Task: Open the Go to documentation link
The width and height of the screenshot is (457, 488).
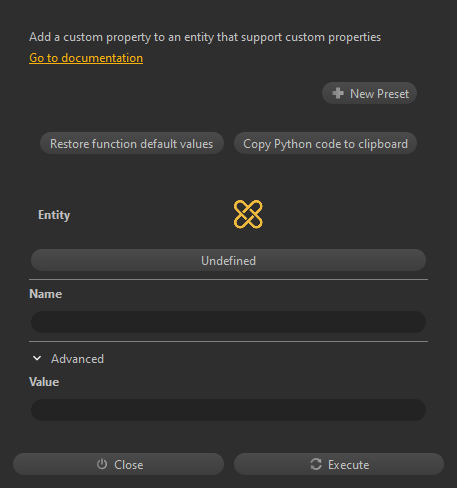Action: [x=86, y=58]
